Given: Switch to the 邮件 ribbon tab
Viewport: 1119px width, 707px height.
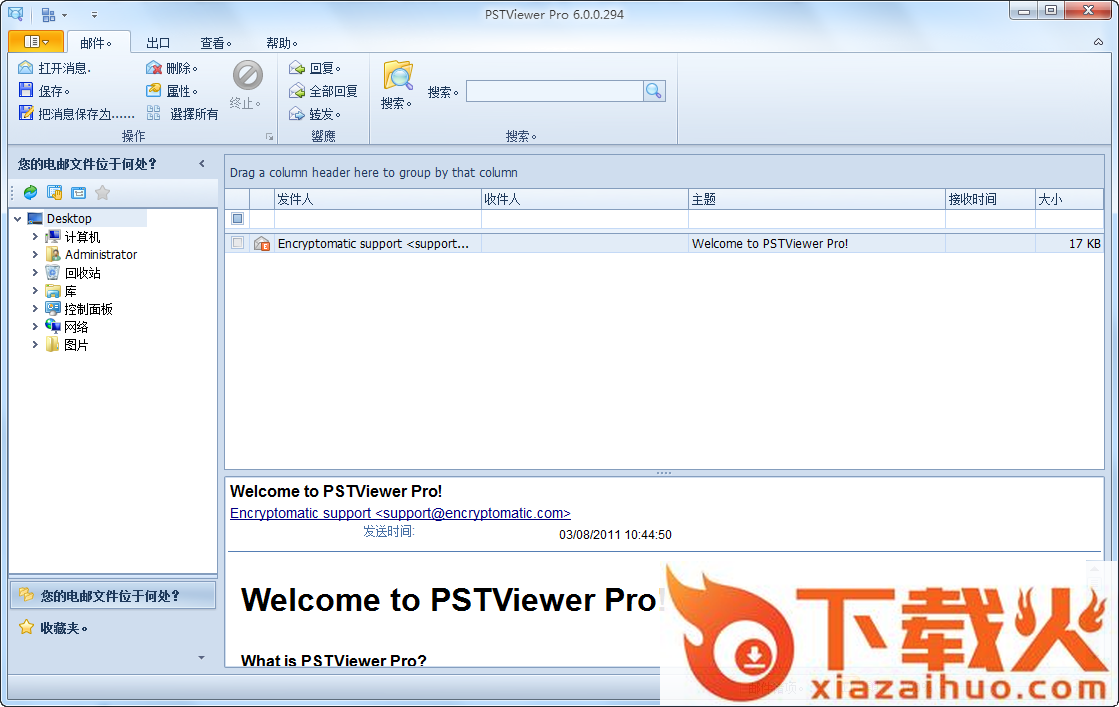Looking at the screenshot, I should point(98,43).
